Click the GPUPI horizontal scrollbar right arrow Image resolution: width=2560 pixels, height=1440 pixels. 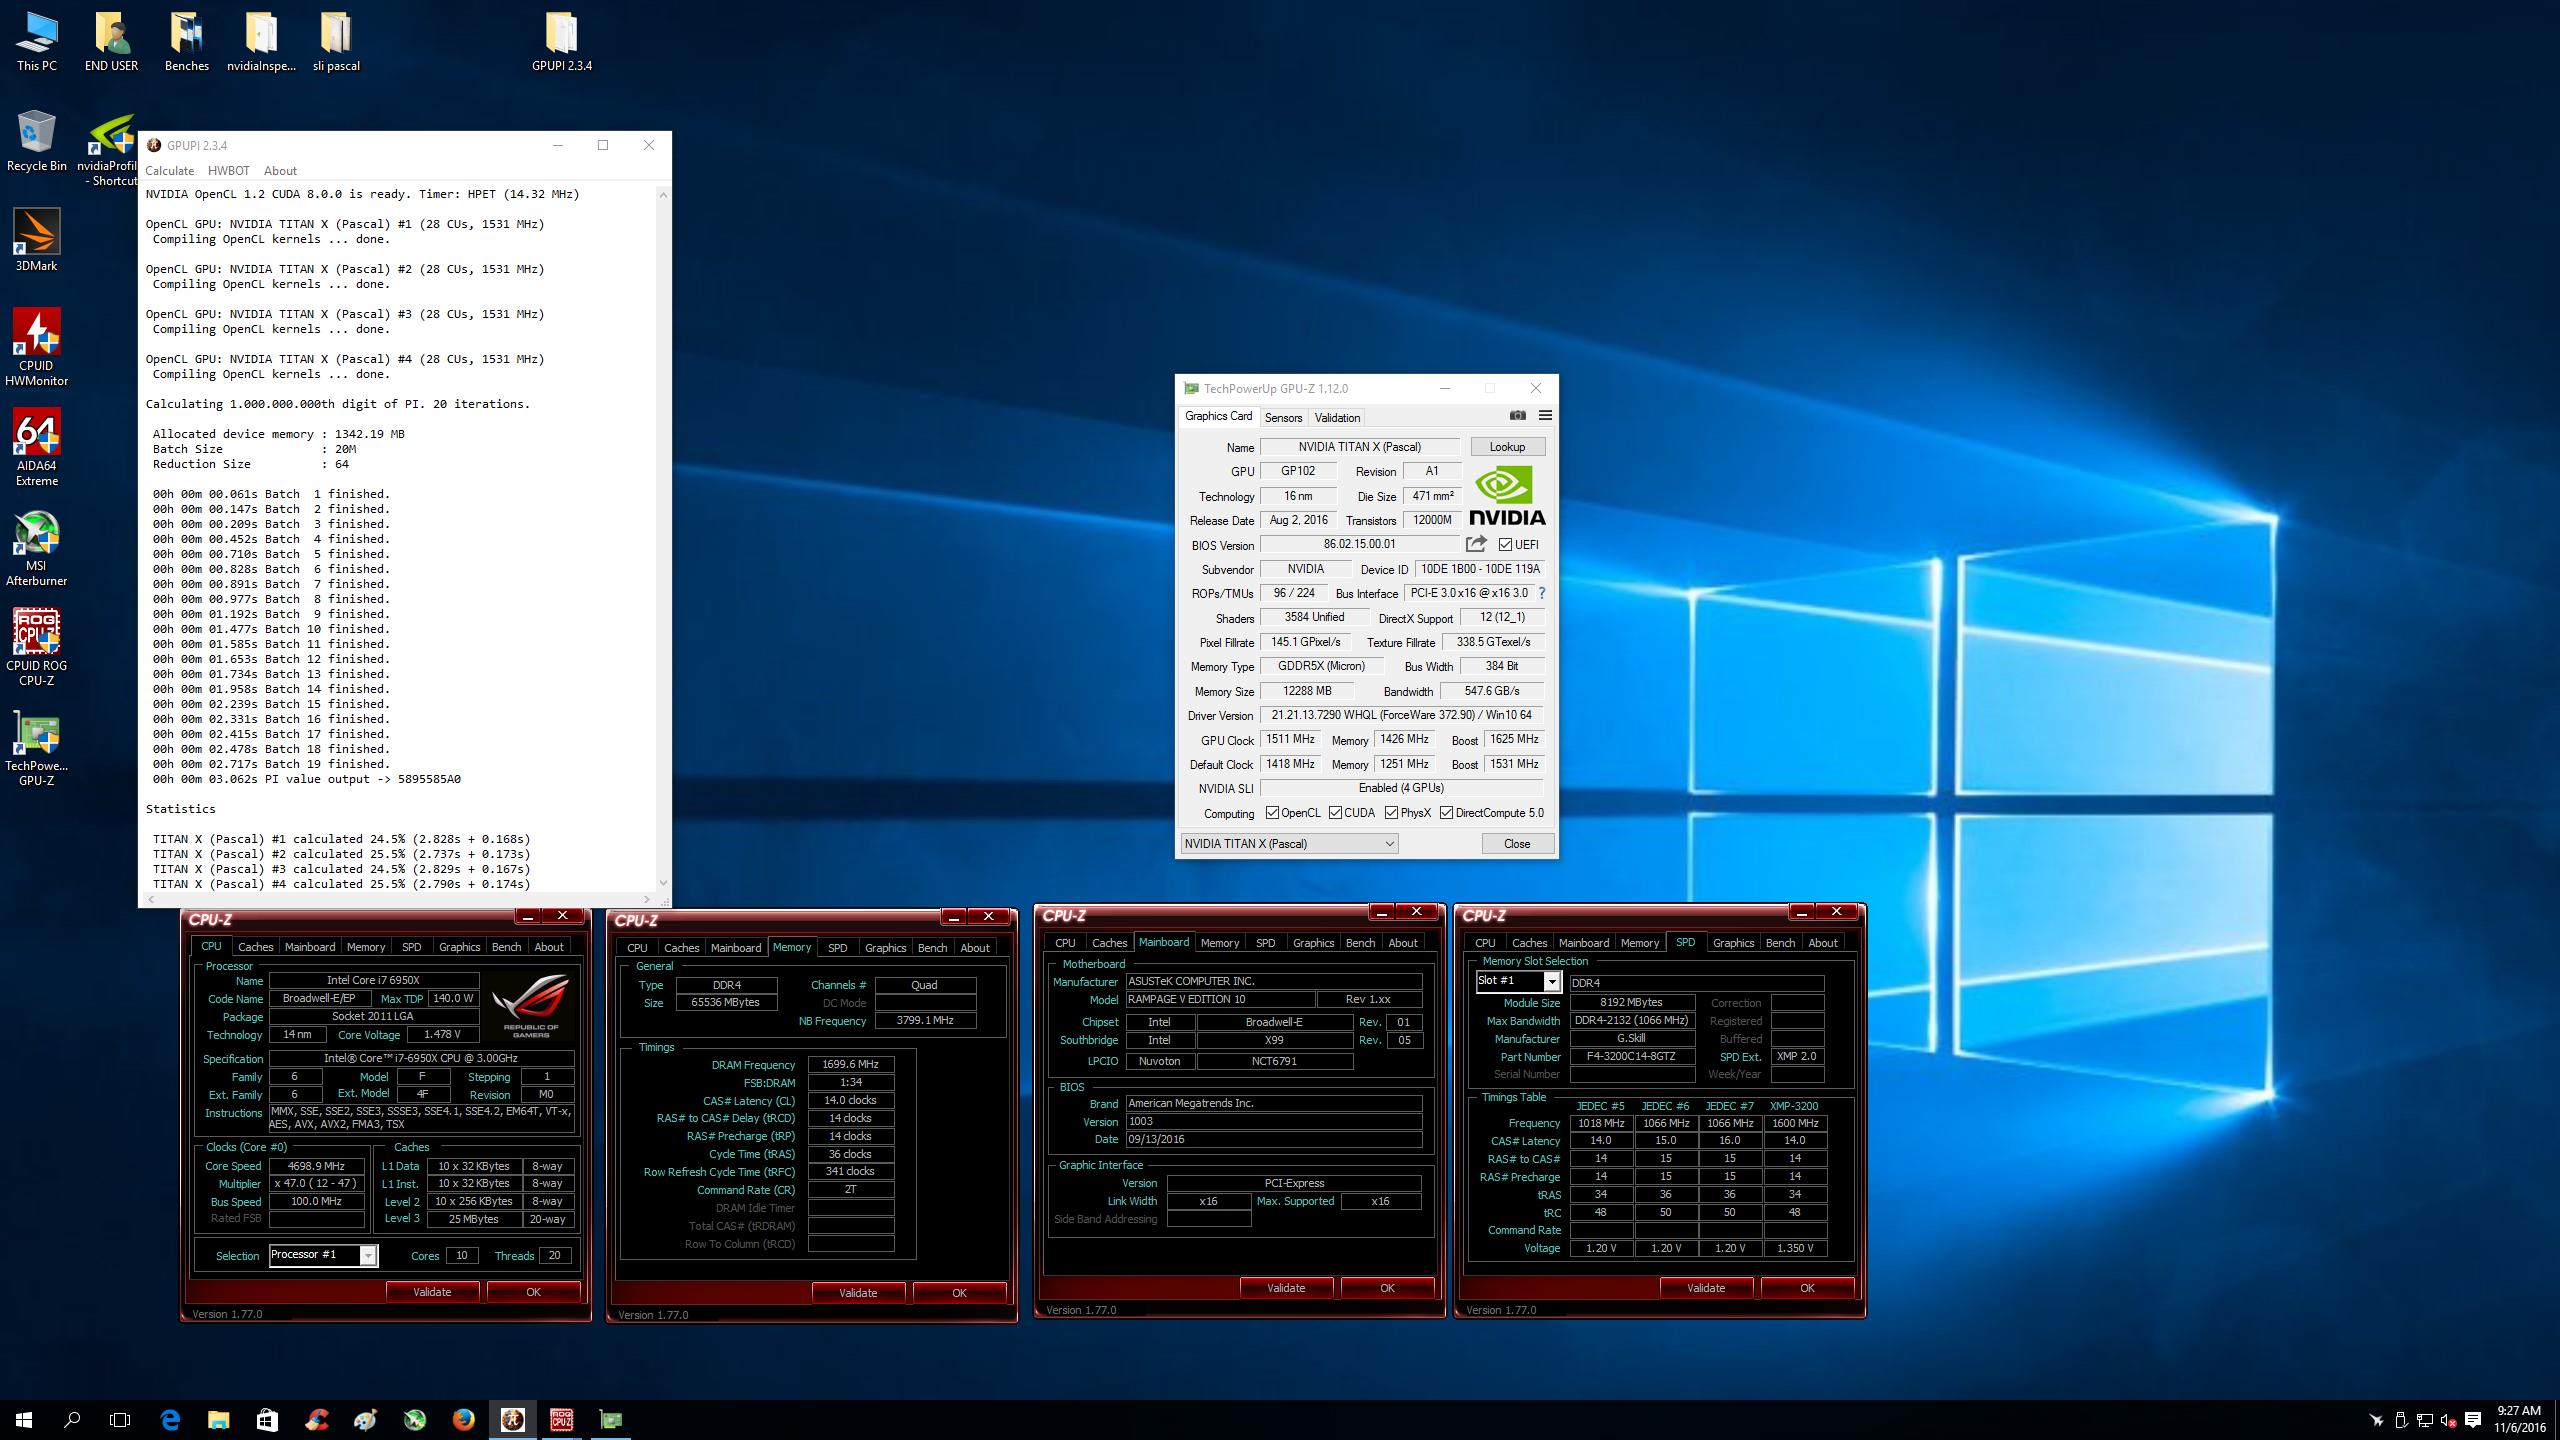click(647, 899)
